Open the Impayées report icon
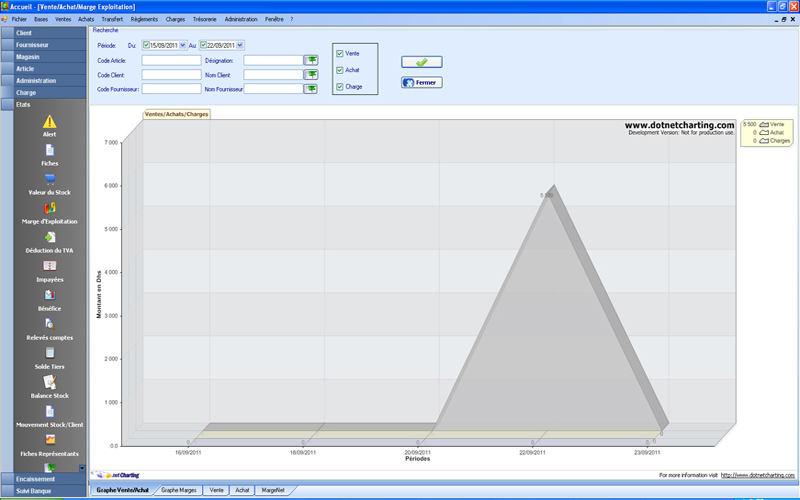The width and height of the screenshot is (800, 500). 49,266
